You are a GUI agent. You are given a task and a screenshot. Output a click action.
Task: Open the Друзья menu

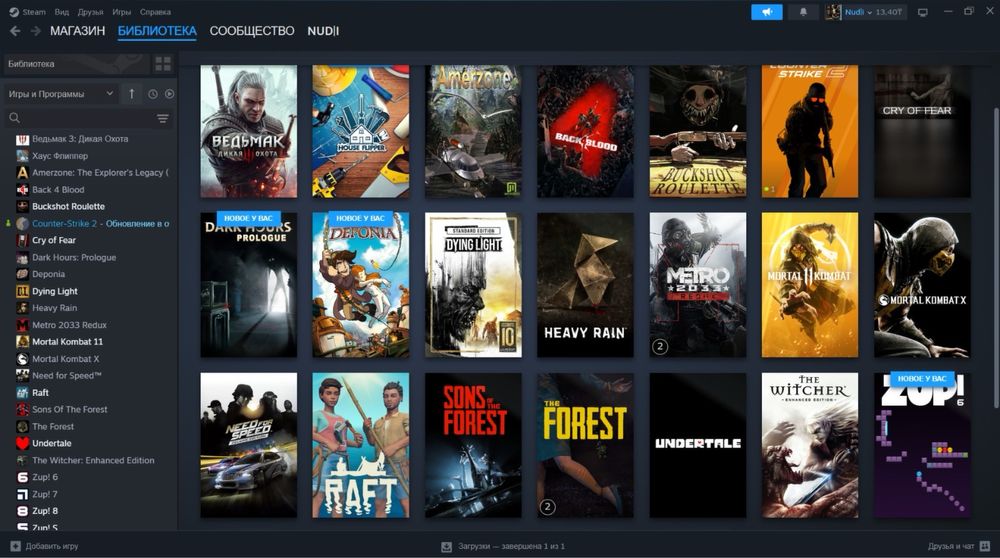click(x=91, y=12)
